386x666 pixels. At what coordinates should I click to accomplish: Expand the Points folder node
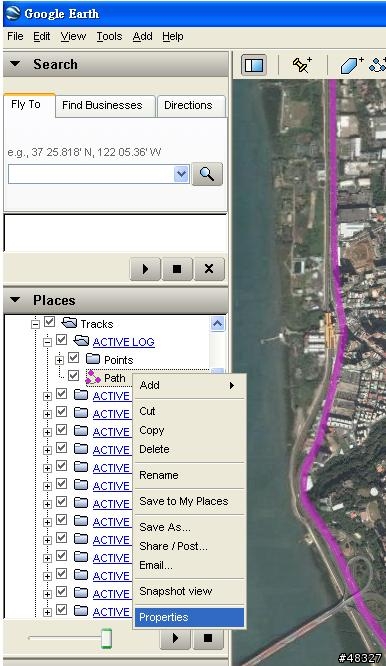[x=59, y=360]
